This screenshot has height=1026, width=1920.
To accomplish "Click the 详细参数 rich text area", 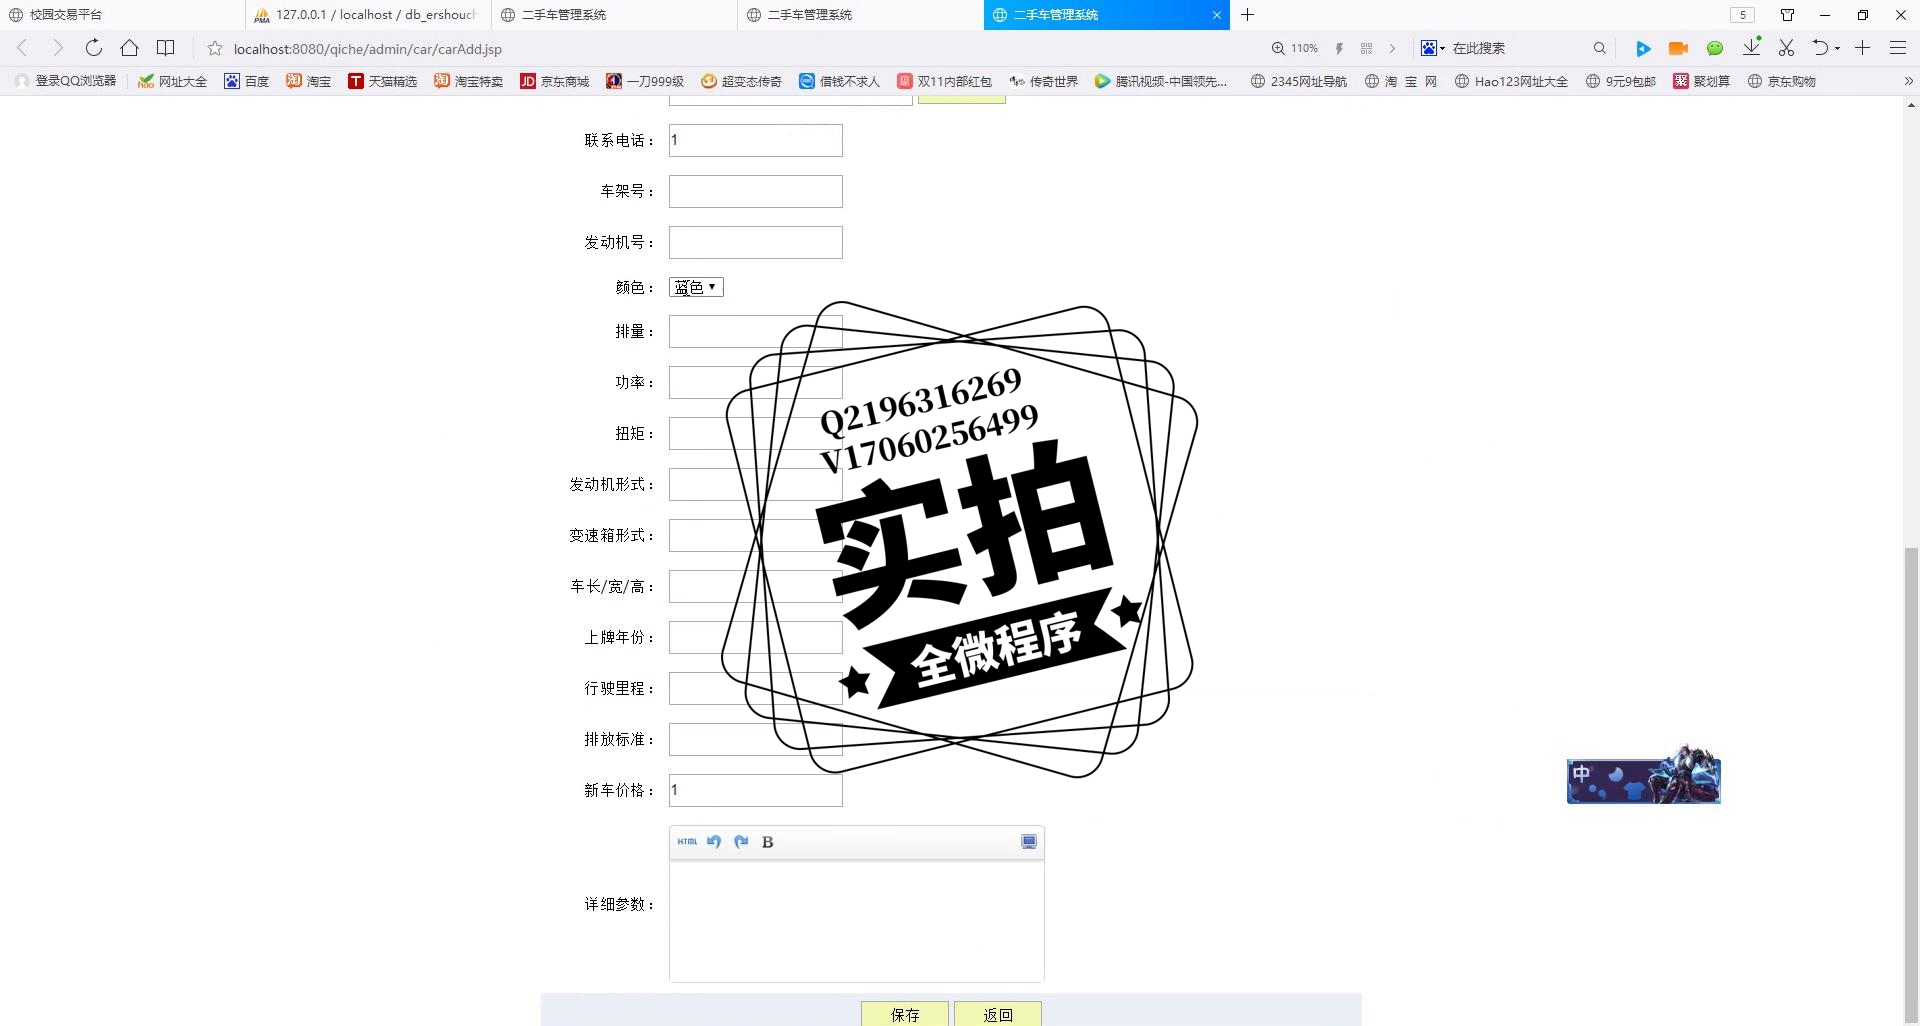I will [857, 921].
